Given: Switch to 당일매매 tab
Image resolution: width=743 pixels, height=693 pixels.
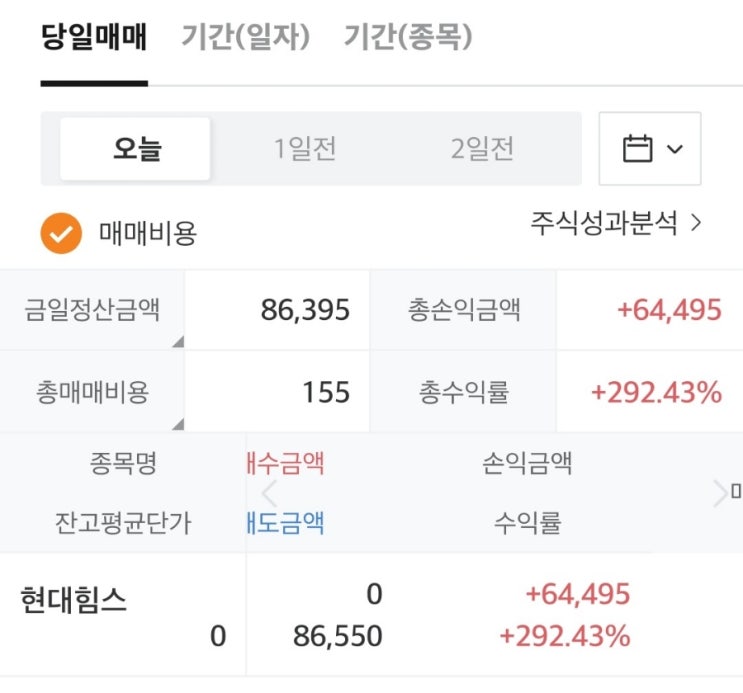Looking at the screenshot, I should tap(94, 38).
